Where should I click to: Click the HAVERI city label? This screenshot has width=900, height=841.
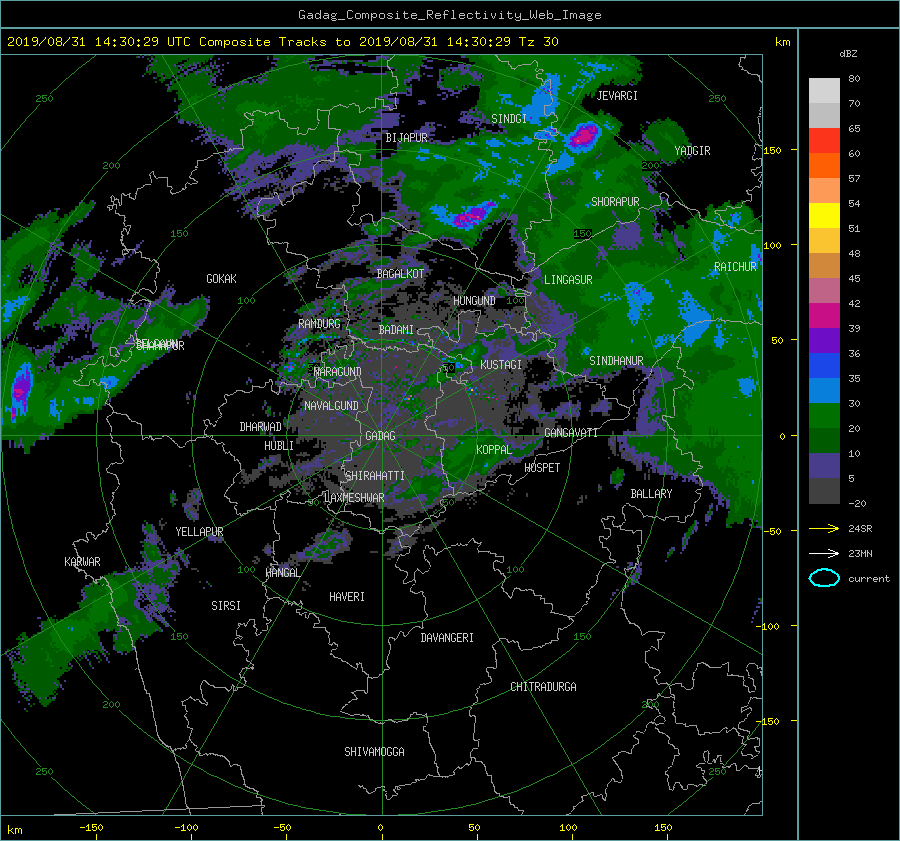[x=347, y=597]
